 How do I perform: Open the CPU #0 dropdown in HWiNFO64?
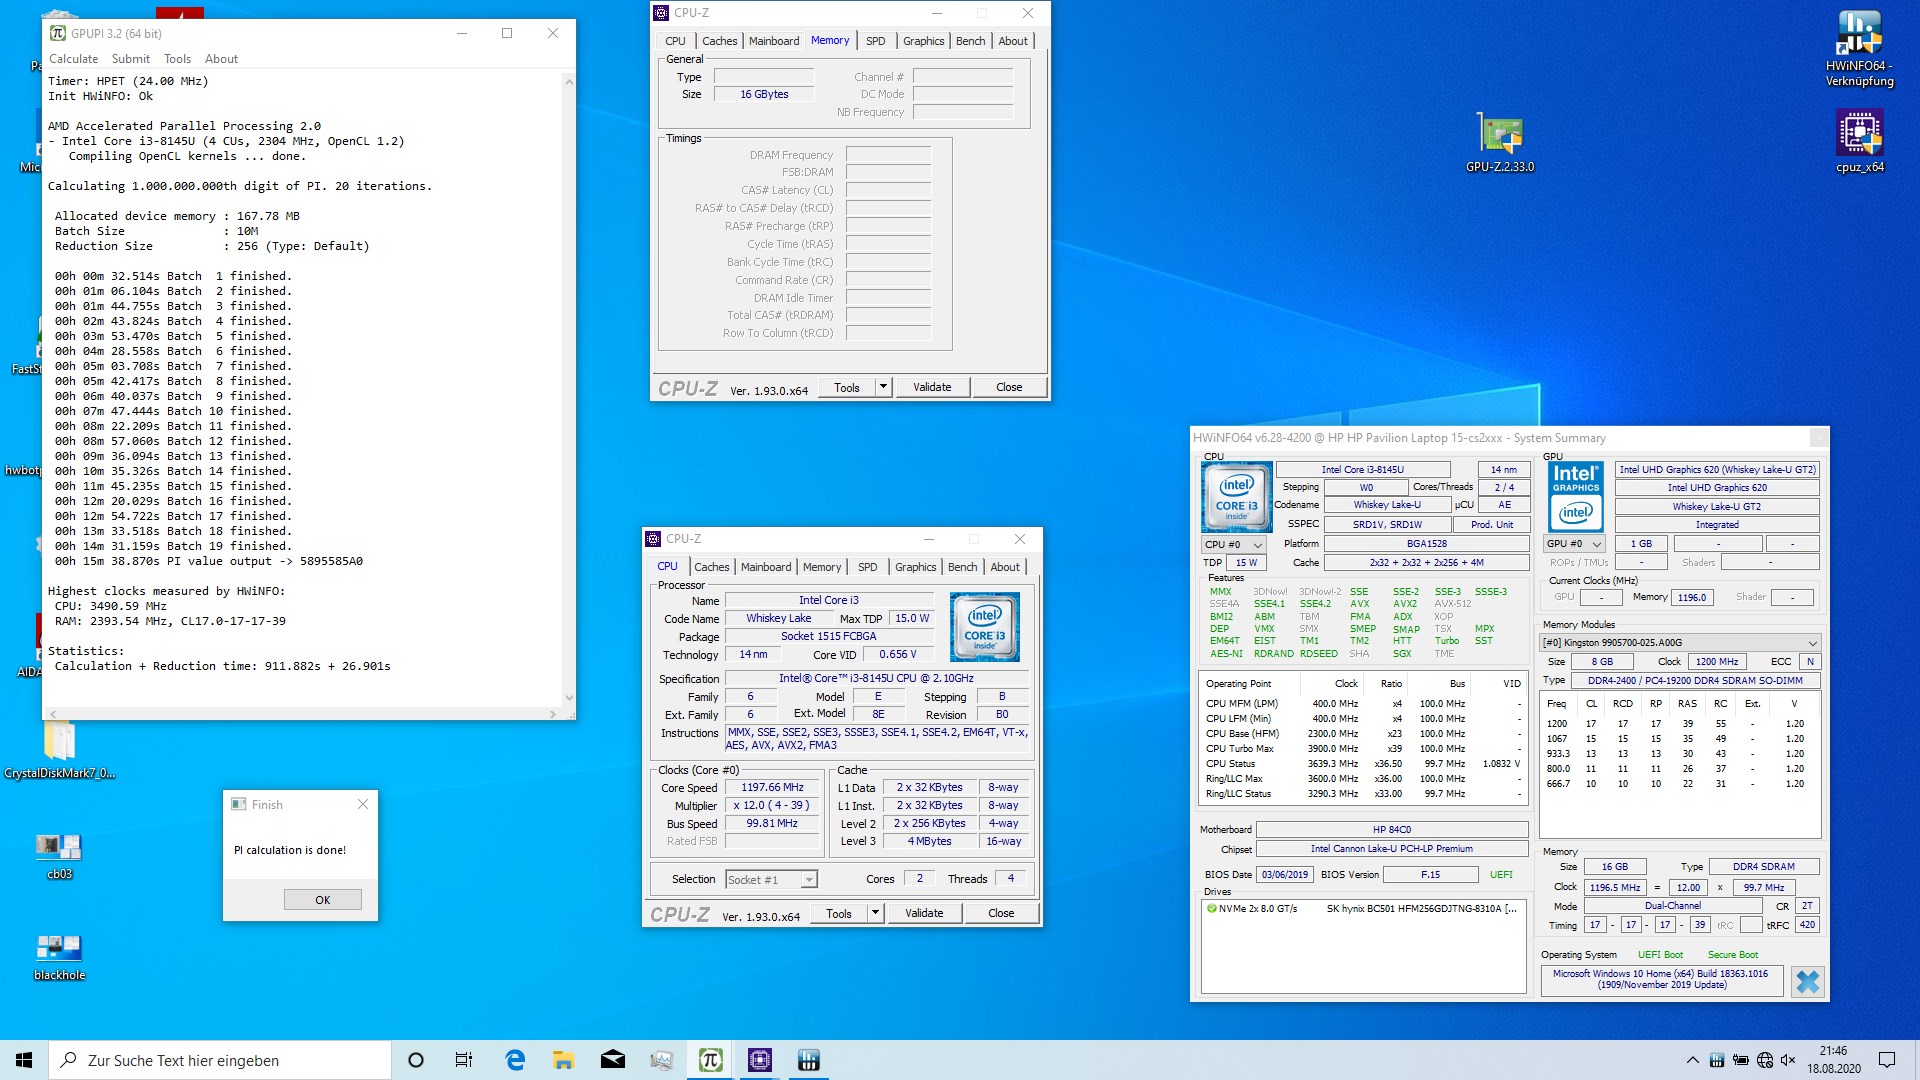[1234, 544]
